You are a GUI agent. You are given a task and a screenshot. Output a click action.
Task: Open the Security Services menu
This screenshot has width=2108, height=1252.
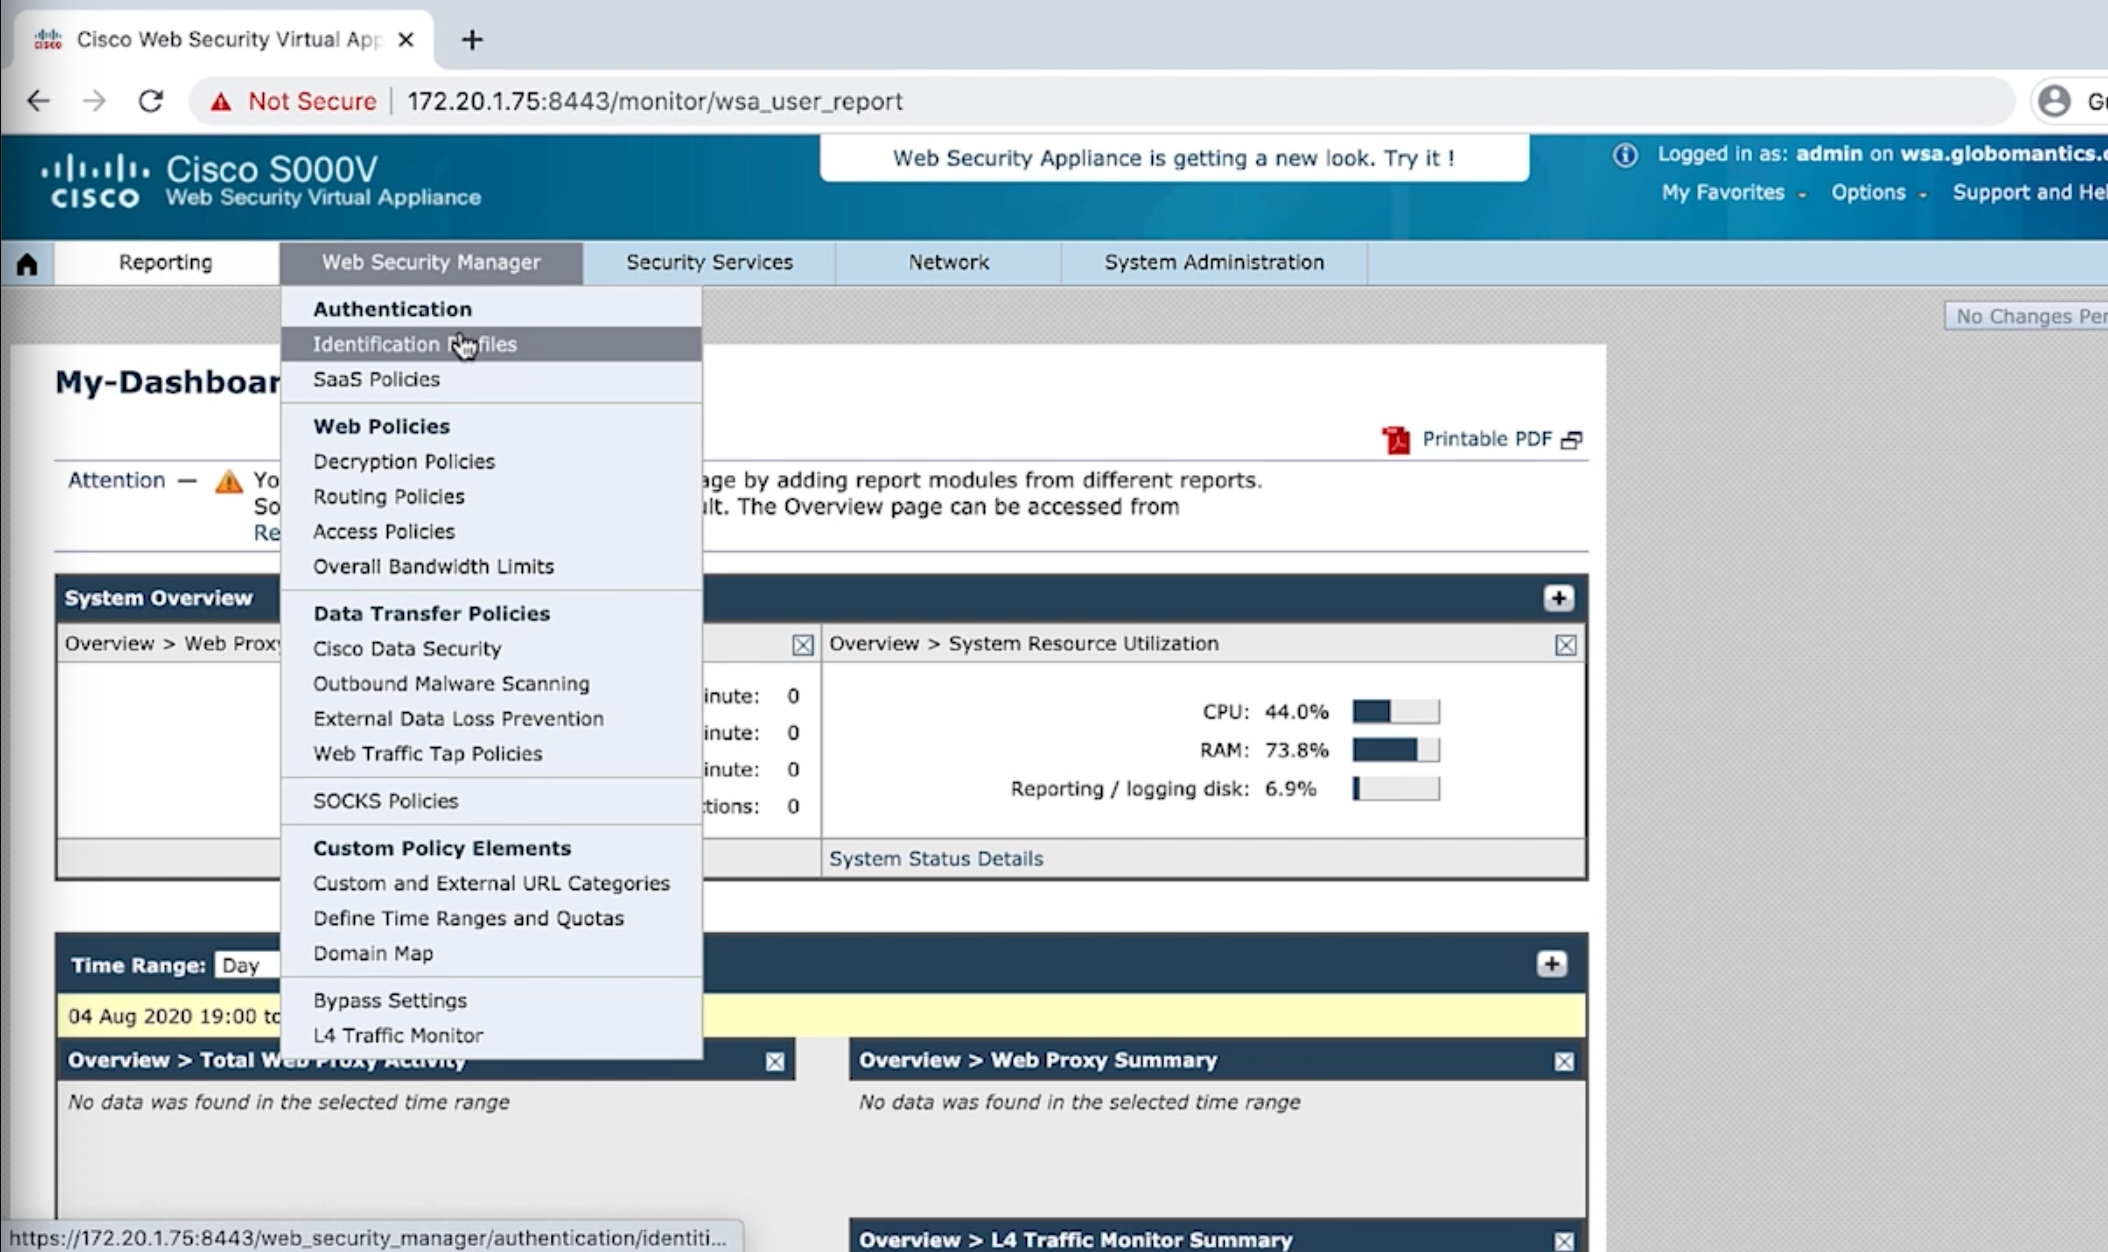[x=710, y=262]
